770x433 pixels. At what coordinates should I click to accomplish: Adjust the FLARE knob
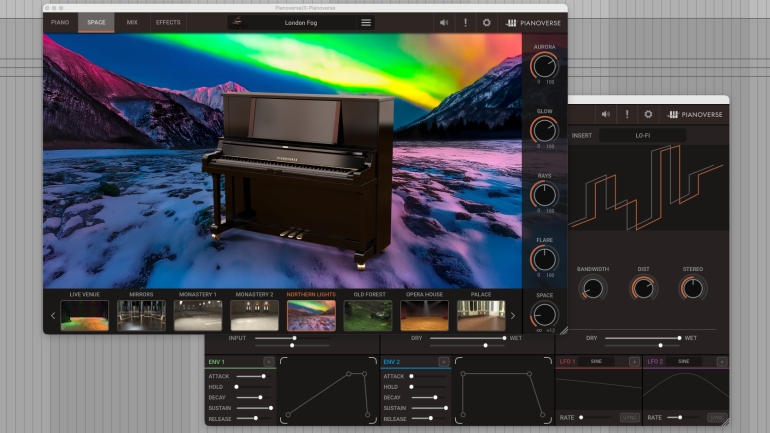(x=544, y=259)
